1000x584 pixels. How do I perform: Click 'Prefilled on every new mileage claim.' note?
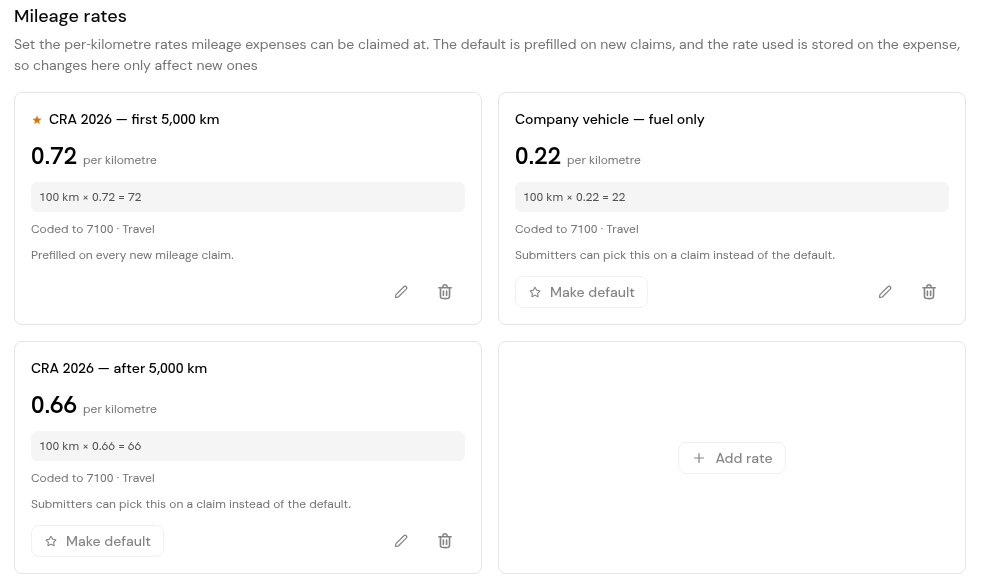(x=133, y=255)
